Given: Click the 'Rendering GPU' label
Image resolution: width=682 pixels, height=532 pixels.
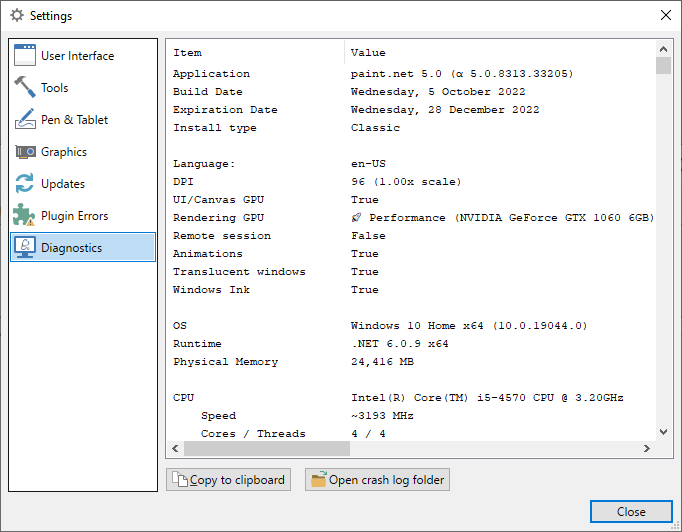Looking at the screenshot, I should [x=218, y=217].
